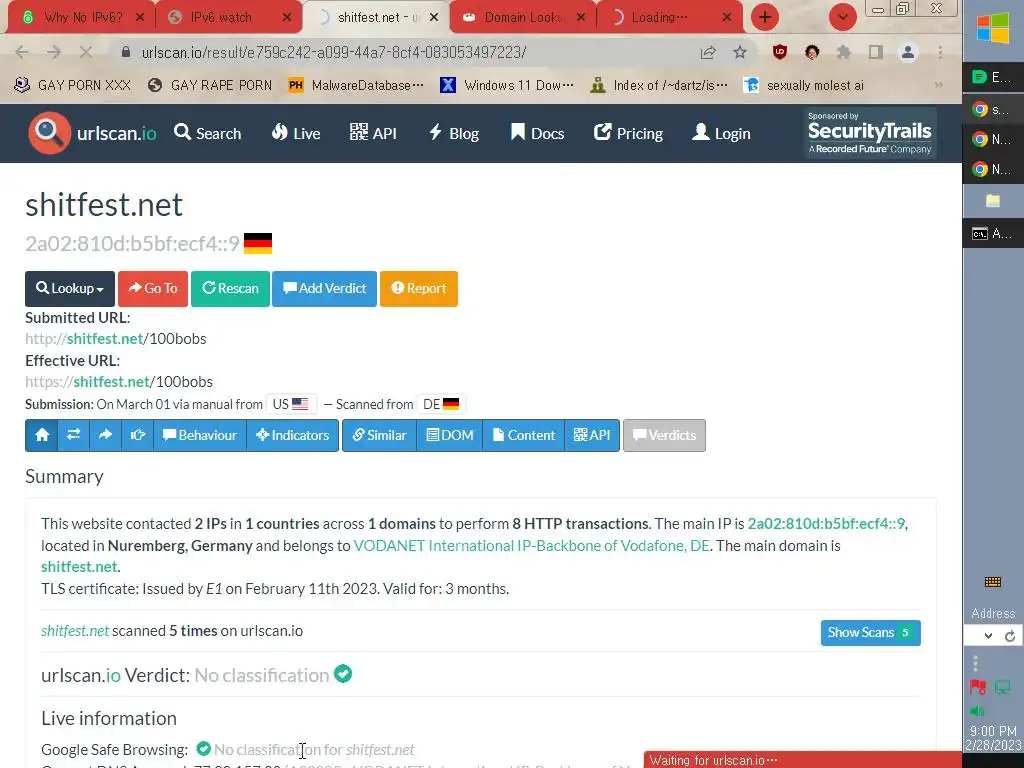Click the address bar URL field
Viewport: 1024px width, 768px height.
coord(405,52)
